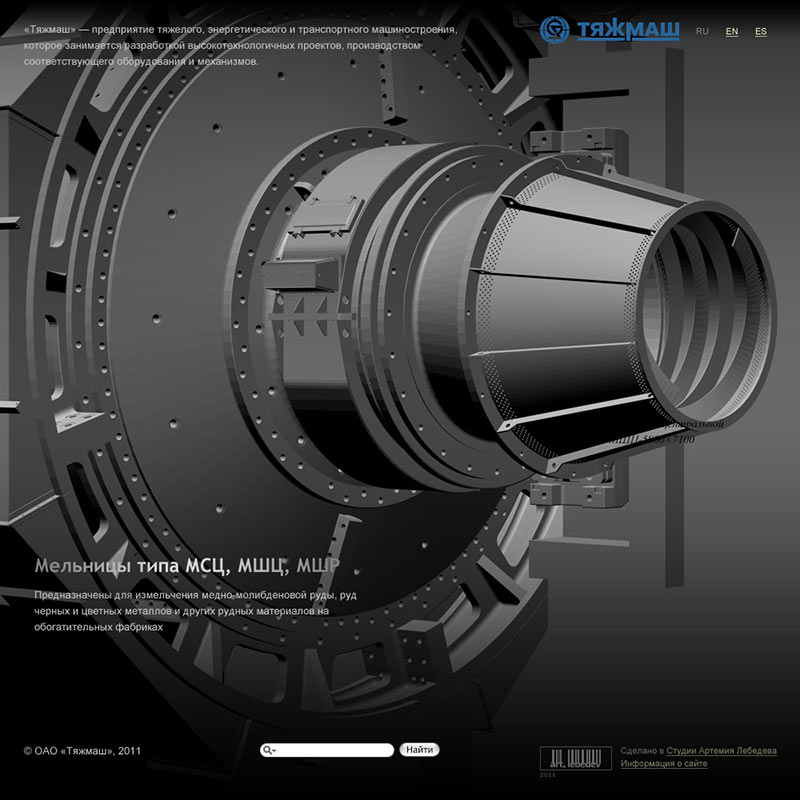
Task: Switch site language to EN
Action: coord(732,32)
